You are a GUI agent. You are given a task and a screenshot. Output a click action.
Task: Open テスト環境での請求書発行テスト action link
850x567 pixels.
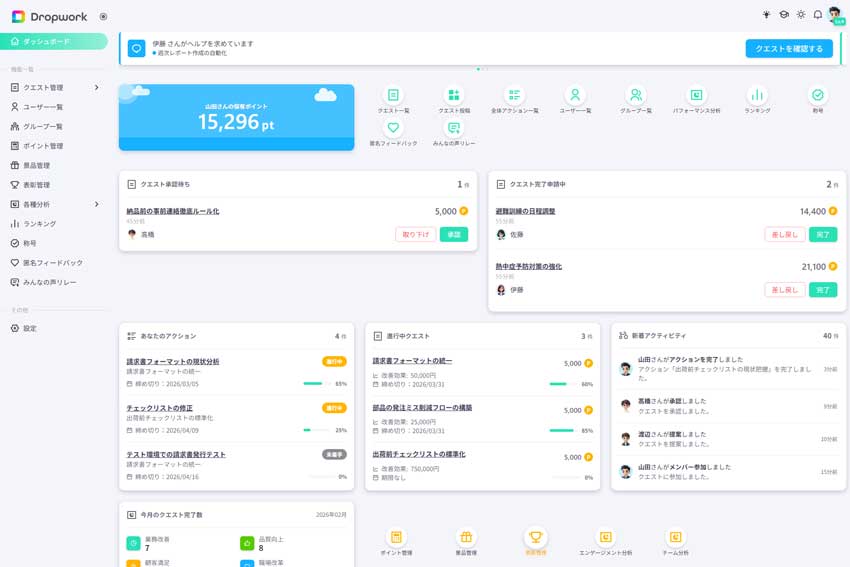(x=176, y=455)
